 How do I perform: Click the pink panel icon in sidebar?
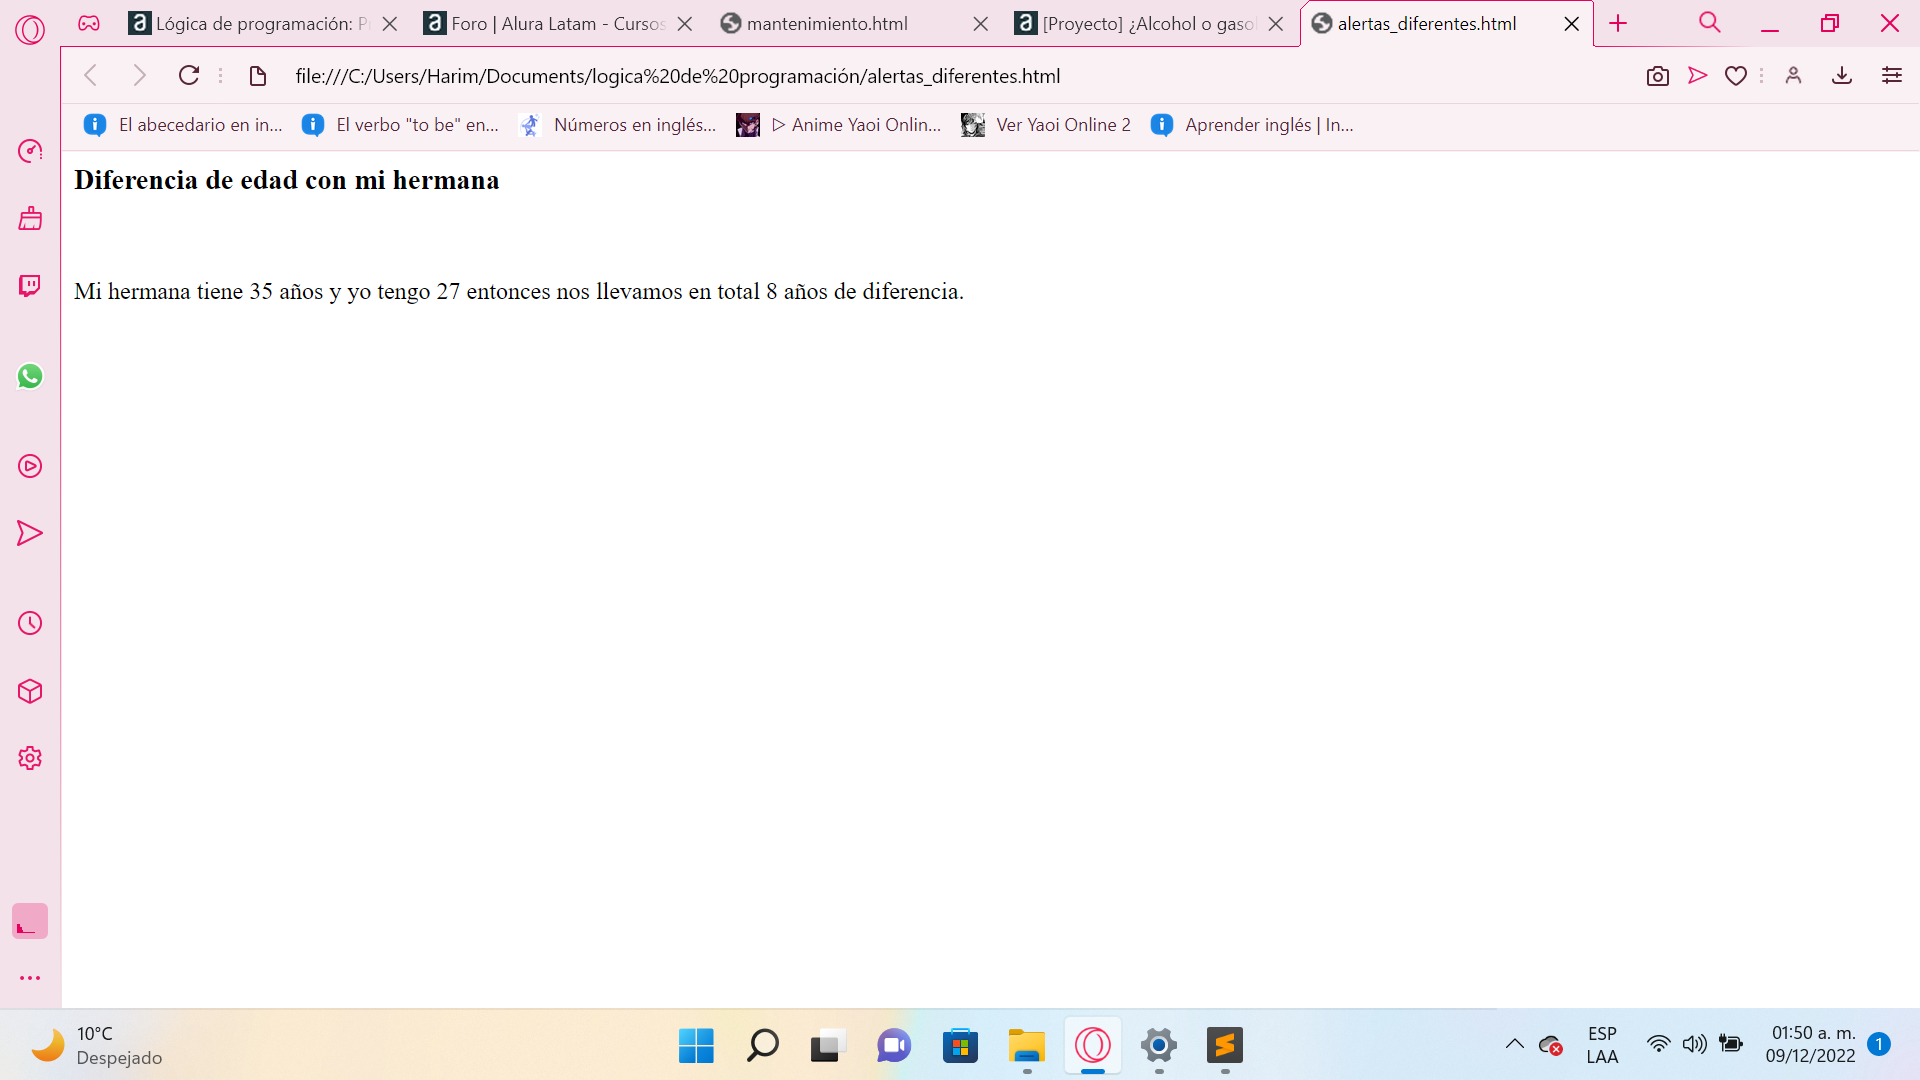30,921
